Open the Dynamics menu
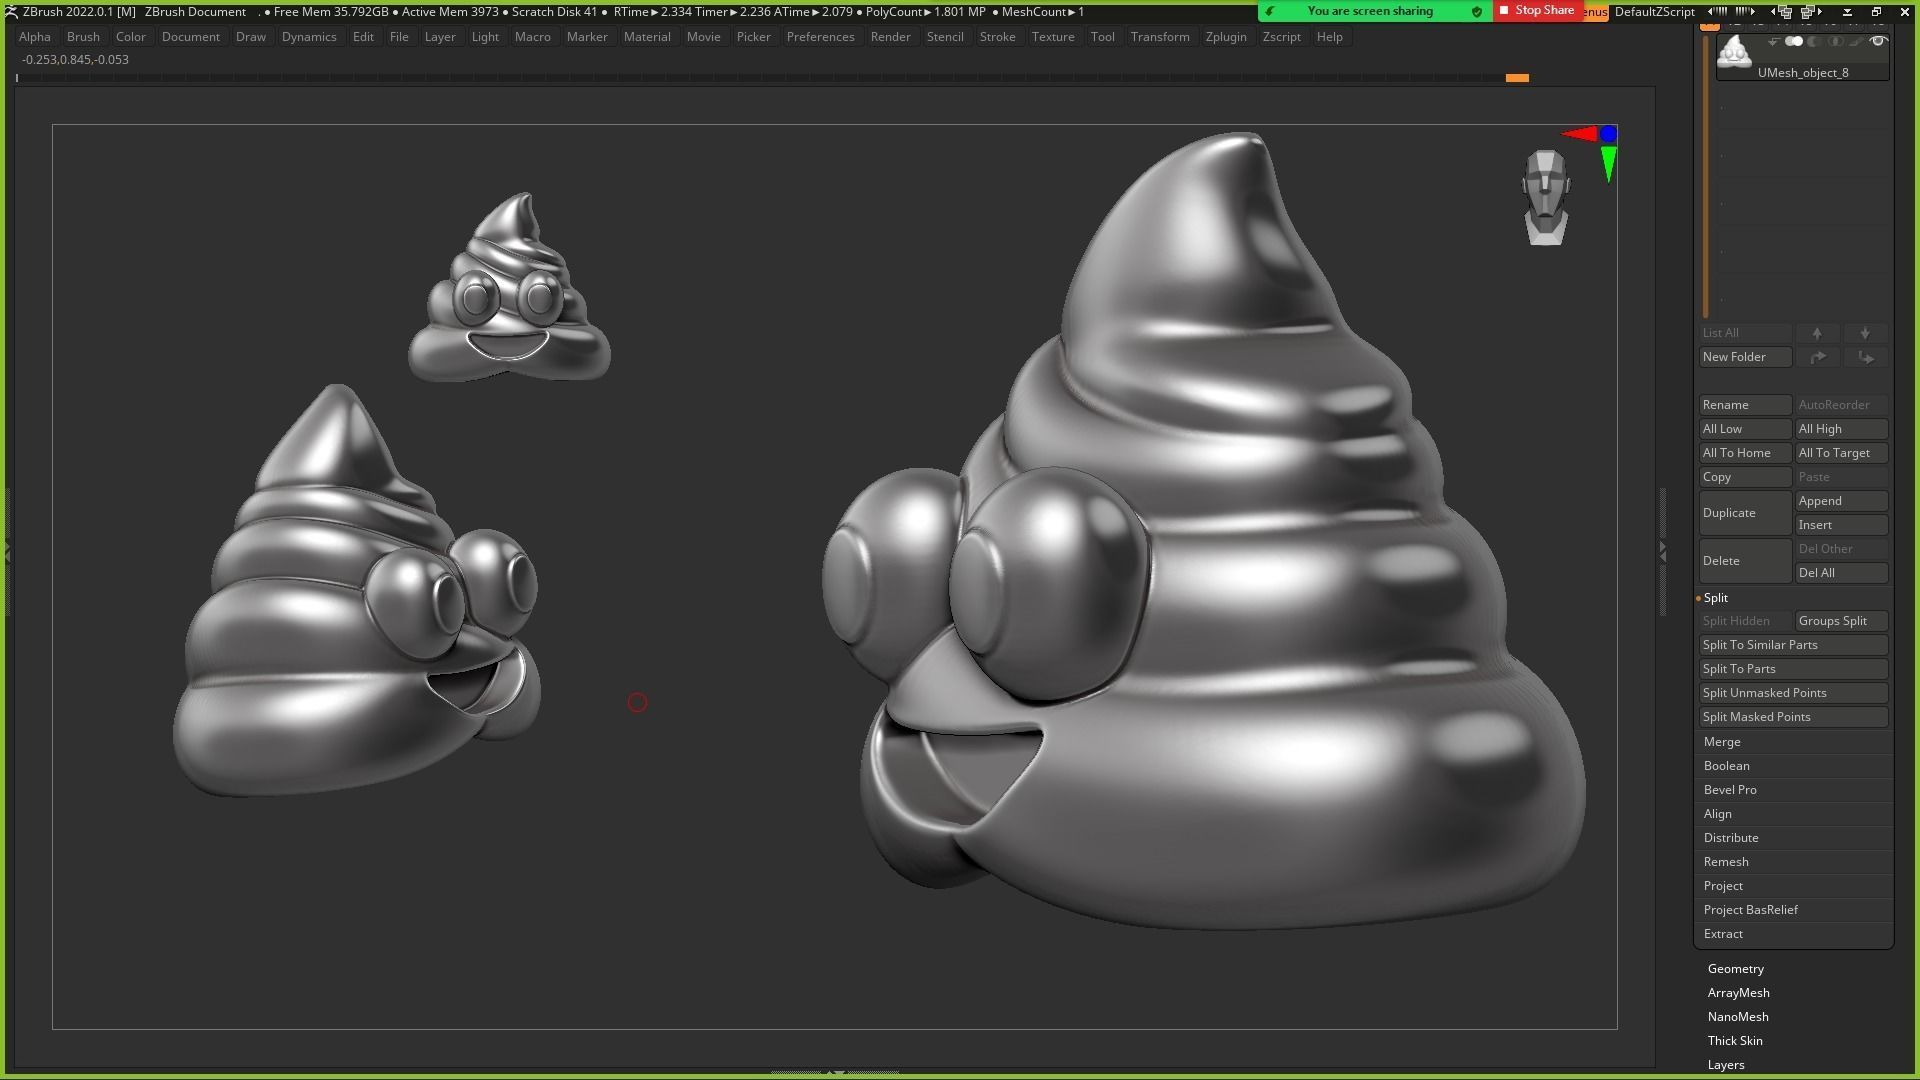Image resolution: width=1920 pixels, height=1080 pixels. click(x=309, y=37)
